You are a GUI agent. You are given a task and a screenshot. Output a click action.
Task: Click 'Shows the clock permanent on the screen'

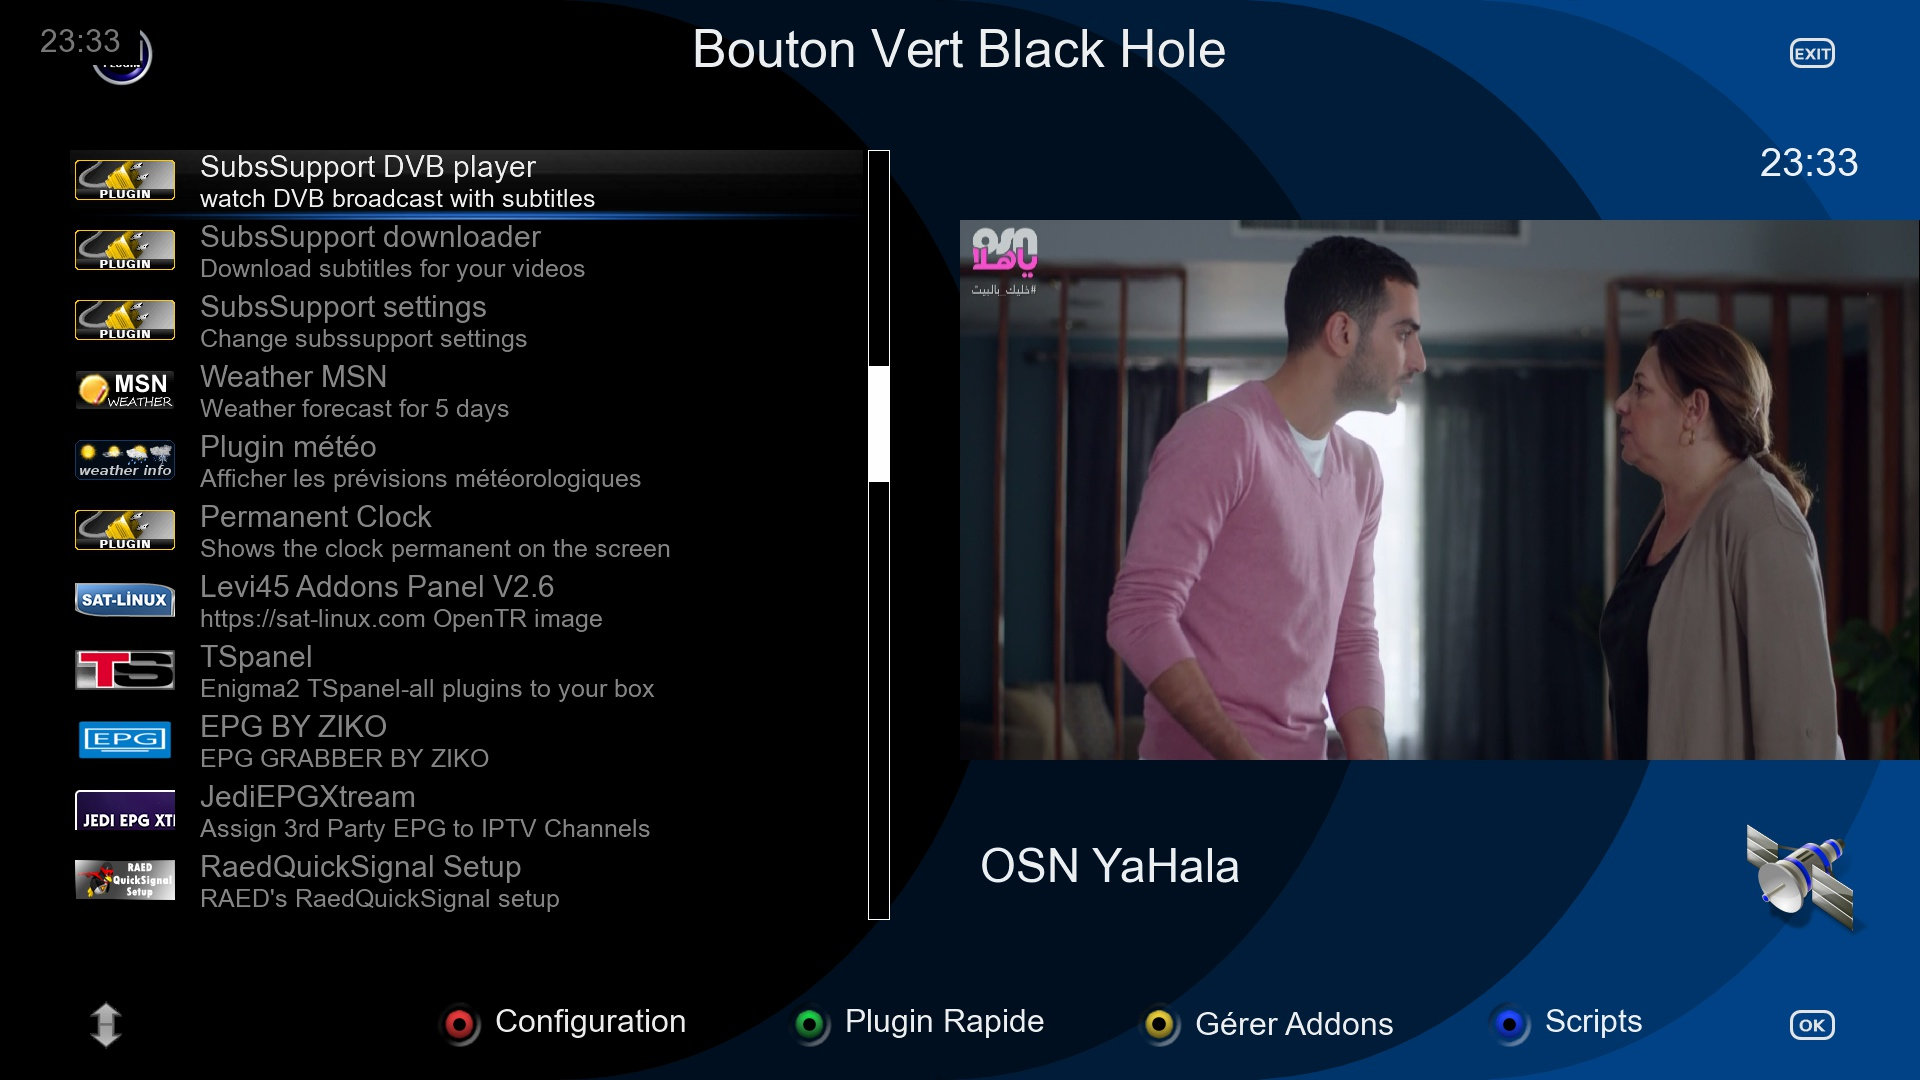(x=435, y=549)
